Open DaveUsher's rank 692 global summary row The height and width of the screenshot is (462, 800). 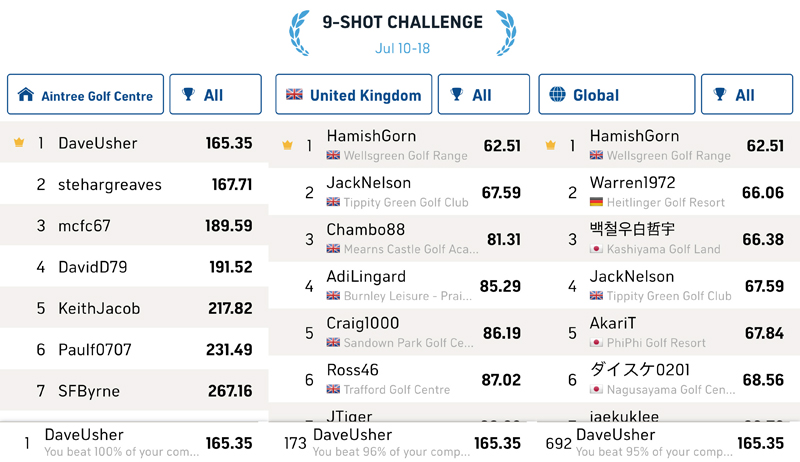tap(666, 443)
